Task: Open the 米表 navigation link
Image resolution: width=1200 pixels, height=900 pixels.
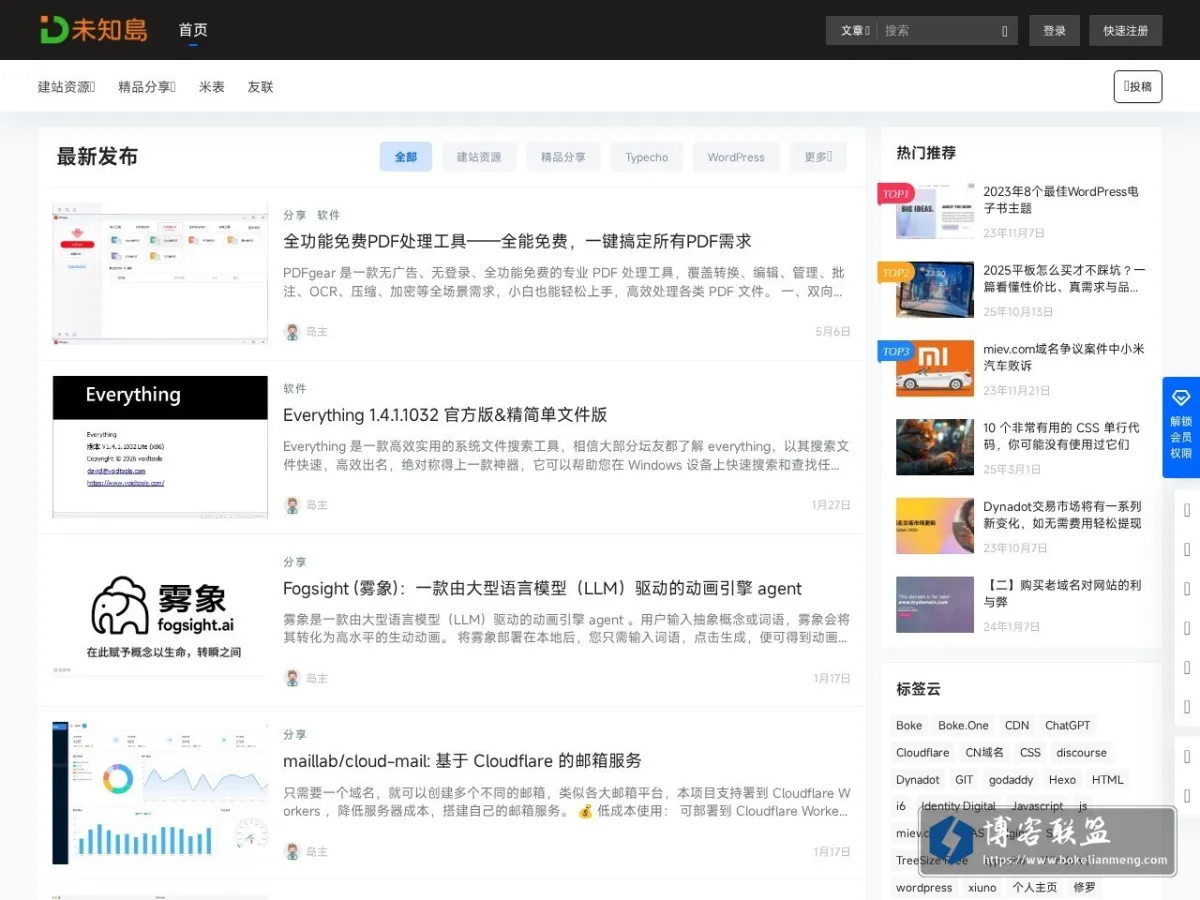Action: coord(212,87)
